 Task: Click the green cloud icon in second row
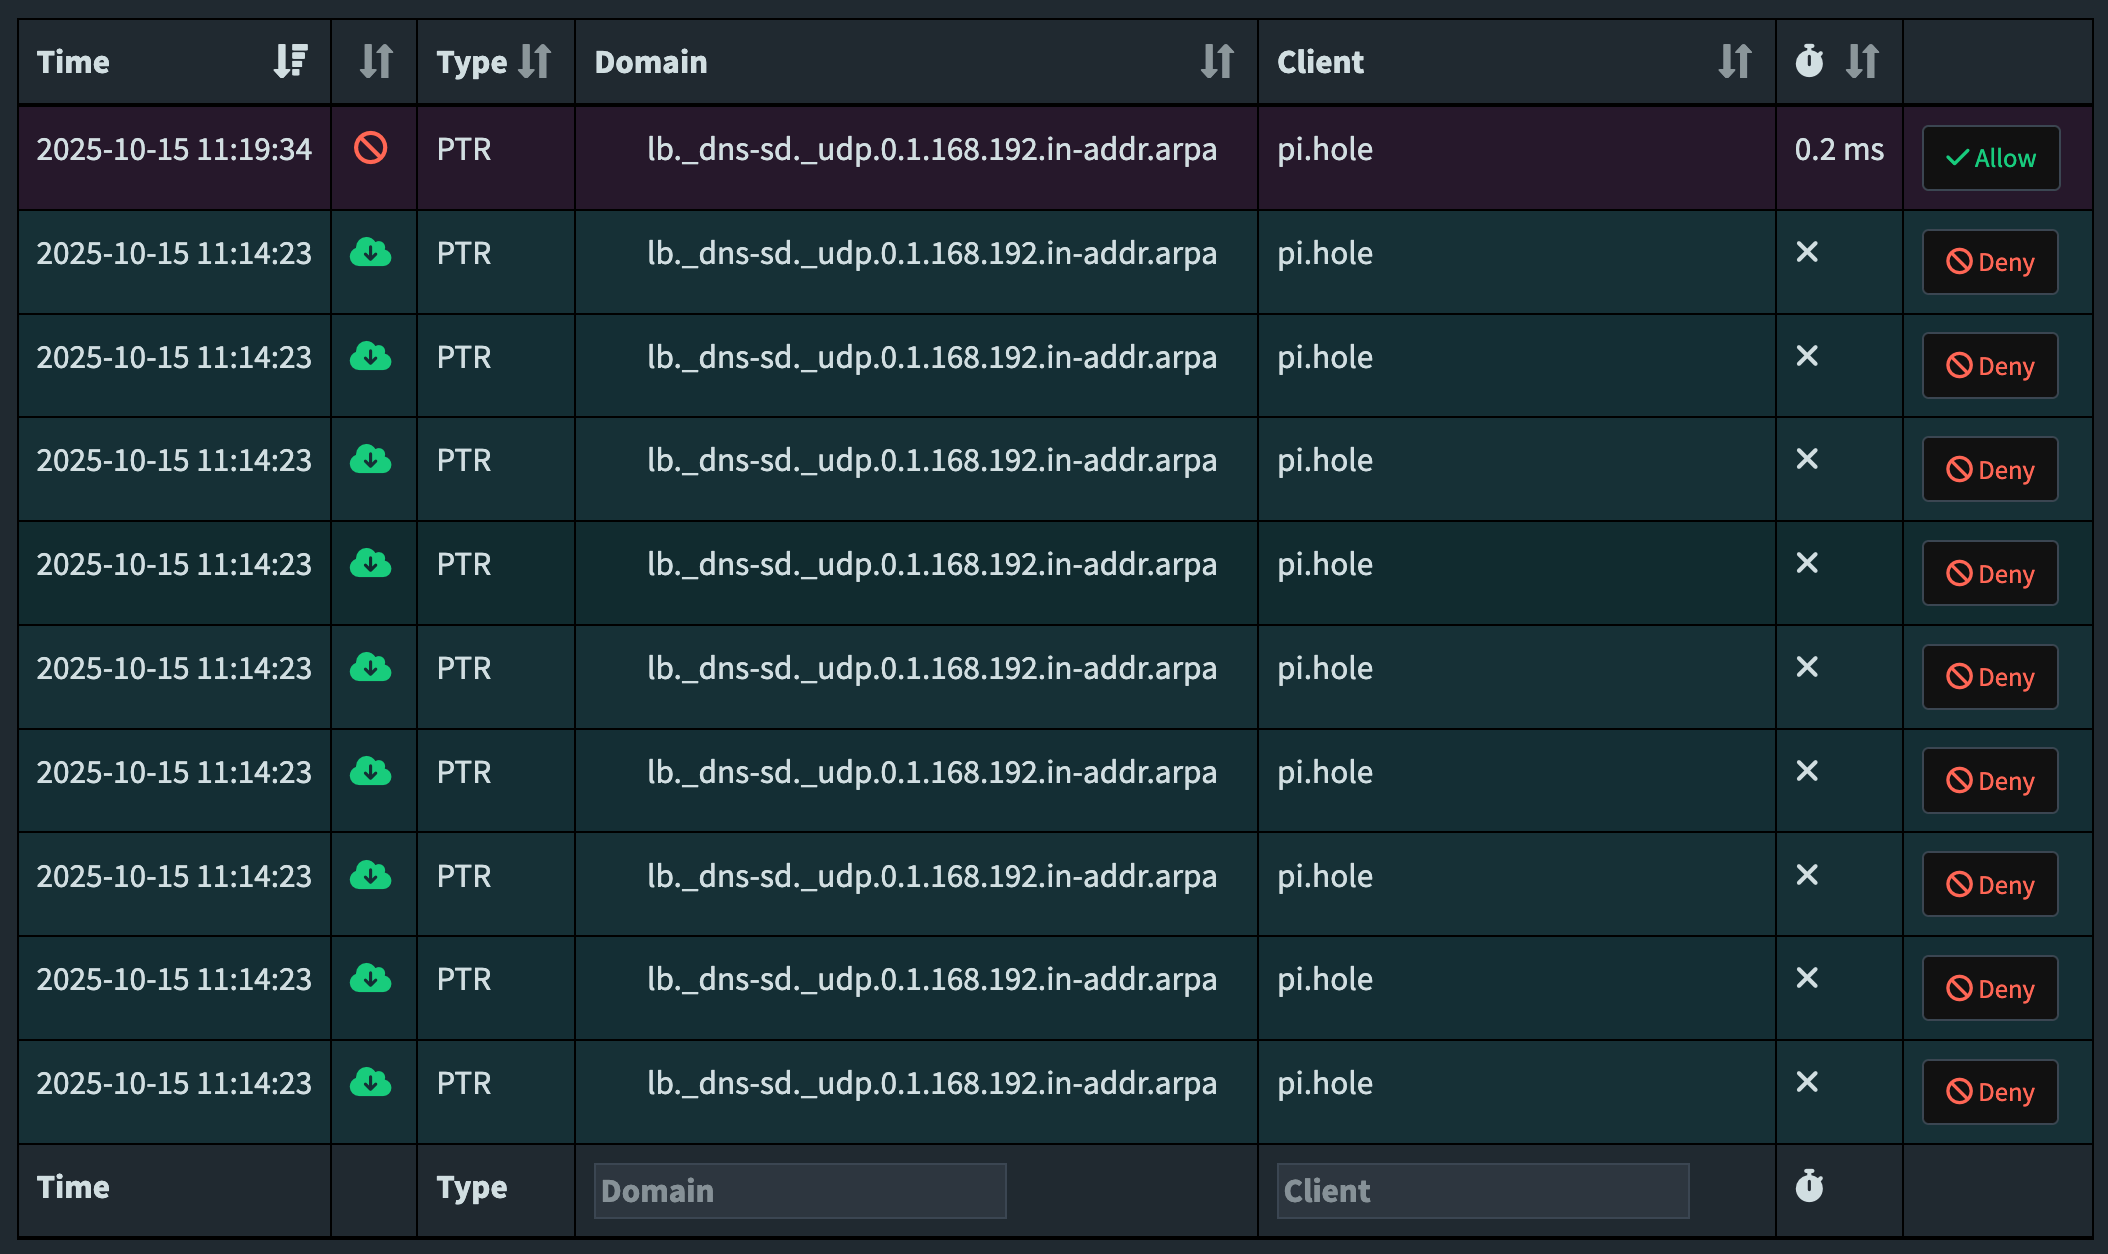(x=370, y=253)
